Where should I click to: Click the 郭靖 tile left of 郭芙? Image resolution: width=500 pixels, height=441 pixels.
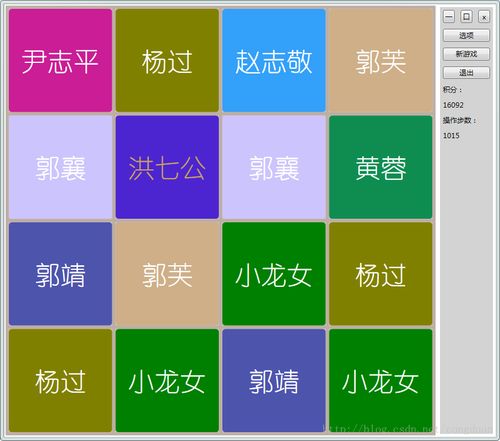pos(60,274)
